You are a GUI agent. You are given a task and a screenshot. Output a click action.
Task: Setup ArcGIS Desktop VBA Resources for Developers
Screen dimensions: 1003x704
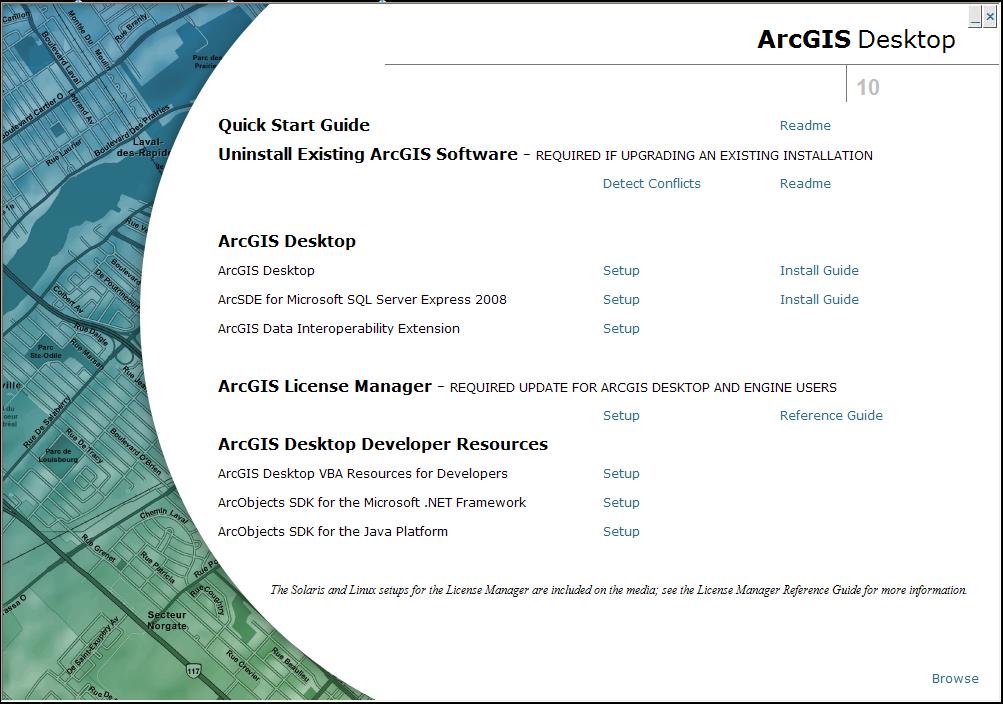click(620, 473)
